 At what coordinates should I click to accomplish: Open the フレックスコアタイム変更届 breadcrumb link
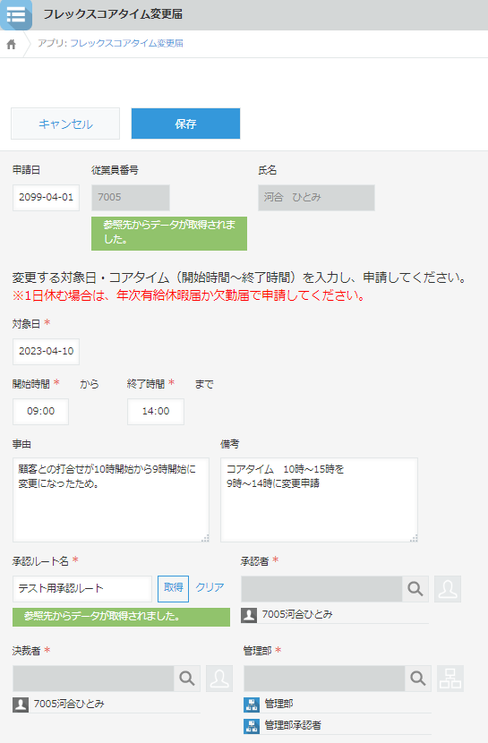pos(127,43)
